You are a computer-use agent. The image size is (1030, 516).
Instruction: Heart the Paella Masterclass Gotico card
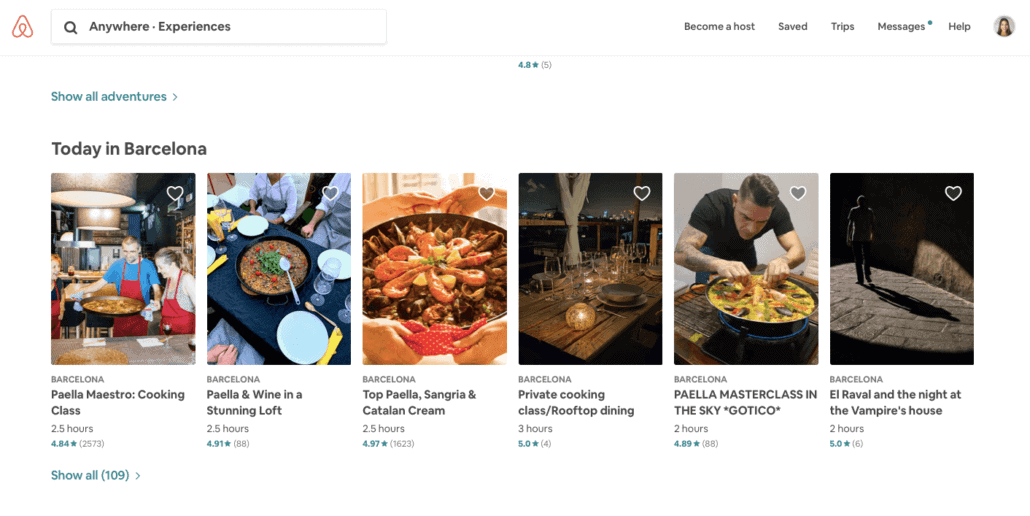(797, 193)
